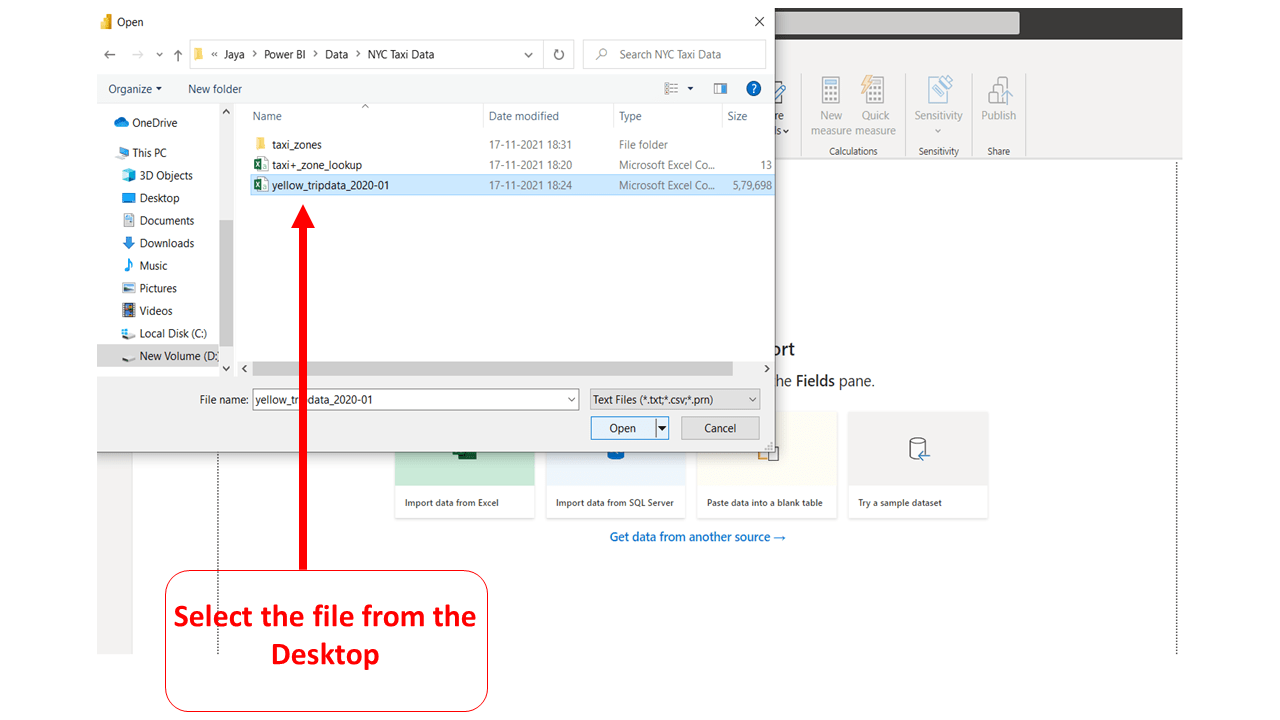Image resolution: width=1280 pixels, height=720 pixels.
Task: Open the dialog help question mark
Action: click(753, 88)
